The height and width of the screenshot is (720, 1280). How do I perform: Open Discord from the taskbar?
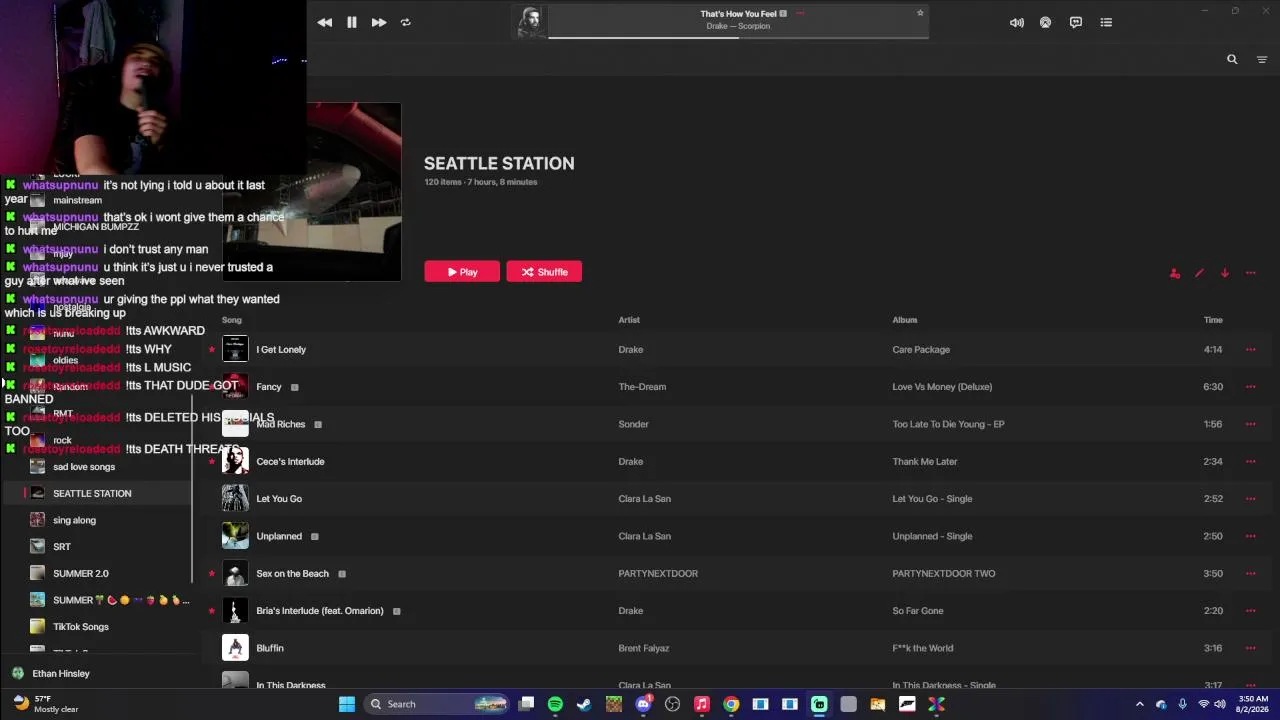tap(643, 704)
